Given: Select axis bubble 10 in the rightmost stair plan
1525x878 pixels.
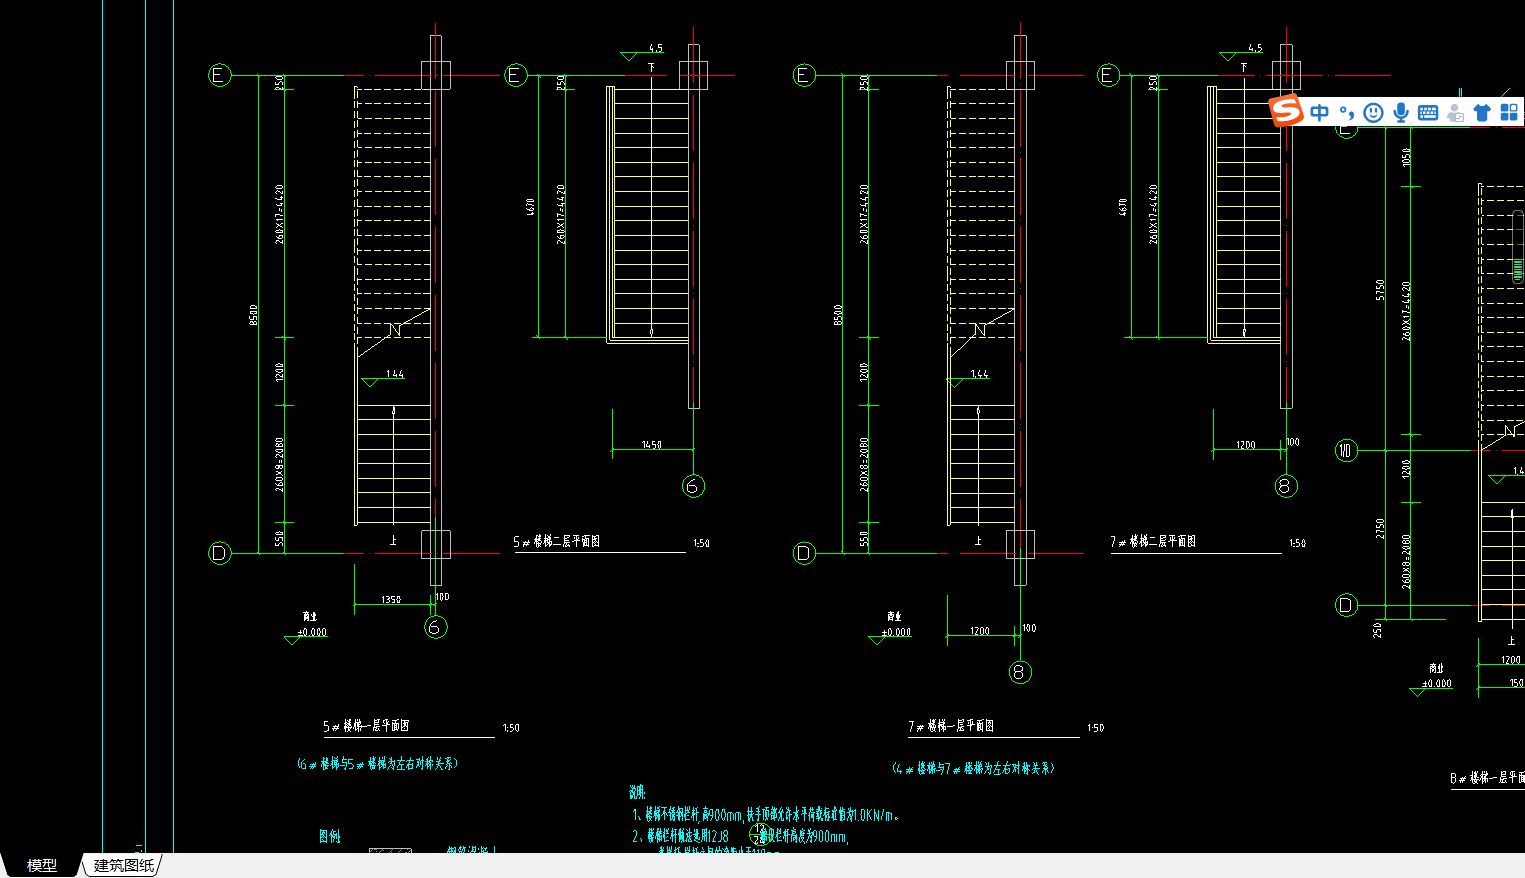Looking at the screenshot, I should [1346, 451].
